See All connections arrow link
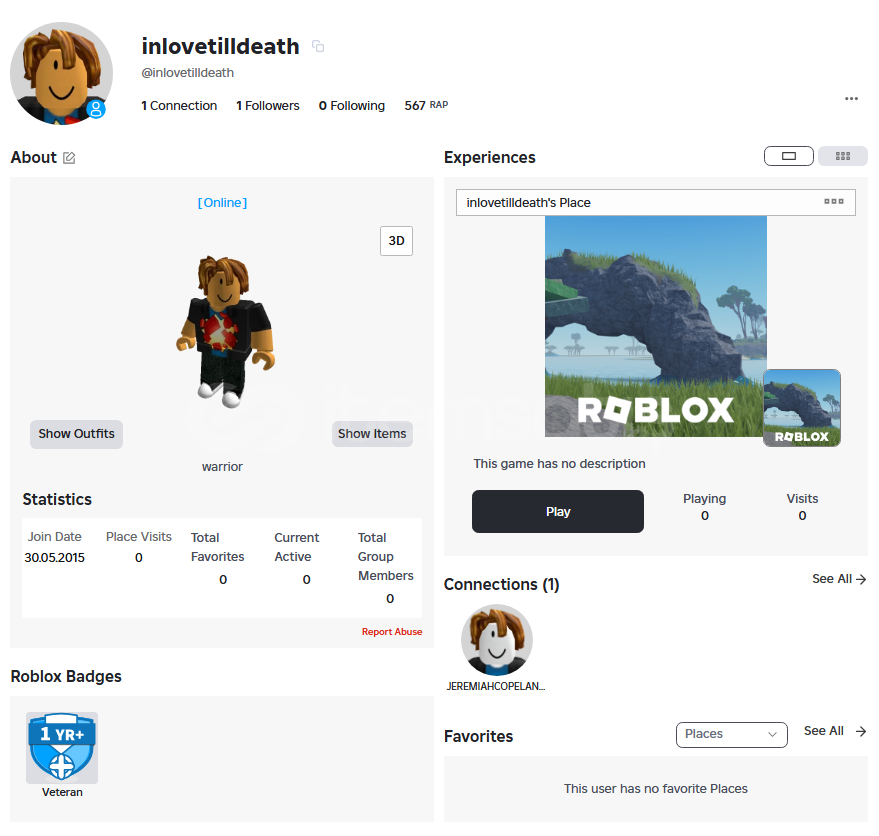Image resolution: width=879 pixels, height=836 pixels. point(839,579)
